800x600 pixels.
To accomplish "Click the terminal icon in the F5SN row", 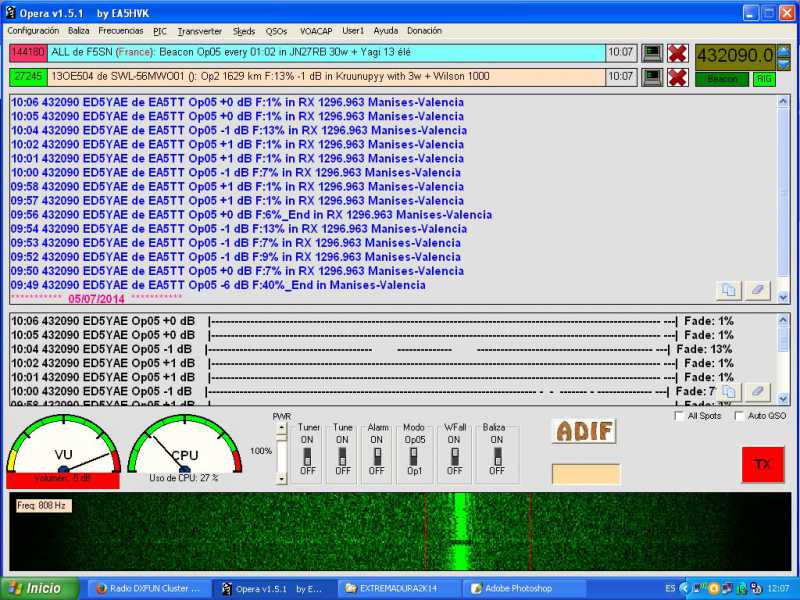I will tap(652, 53).
